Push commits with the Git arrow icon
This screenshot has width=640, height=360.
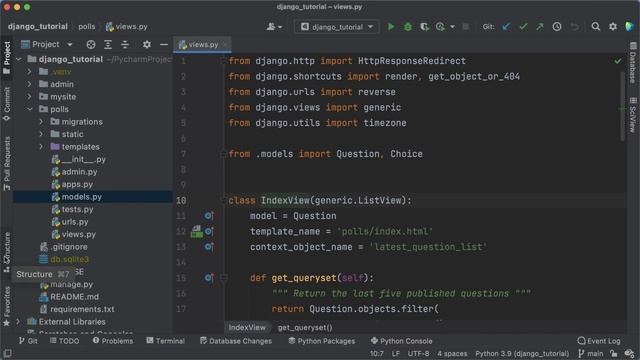coord(540,27)
